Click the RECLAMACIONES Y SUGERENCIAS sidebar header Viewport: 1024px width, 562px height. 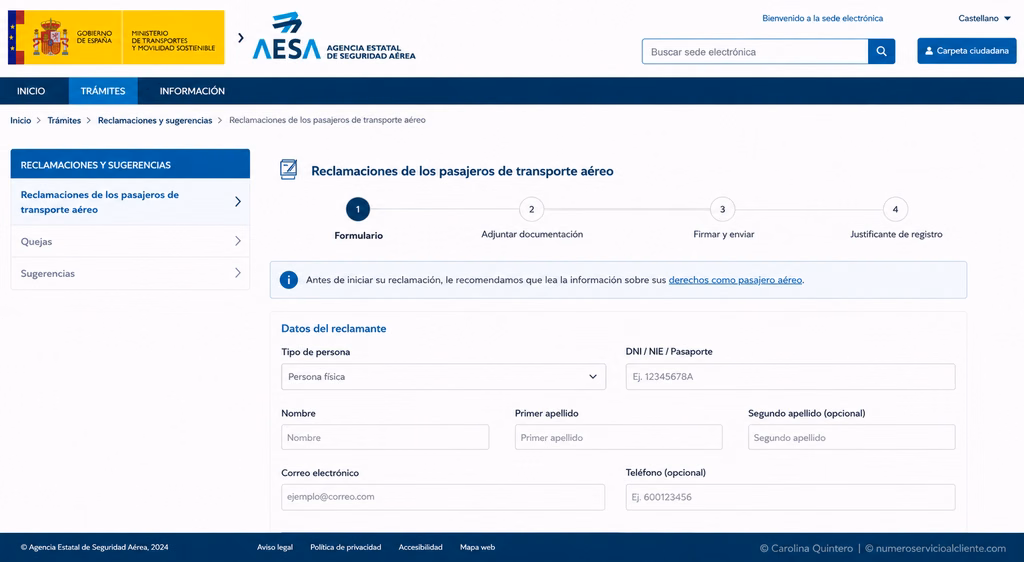[x=130, y=164]
